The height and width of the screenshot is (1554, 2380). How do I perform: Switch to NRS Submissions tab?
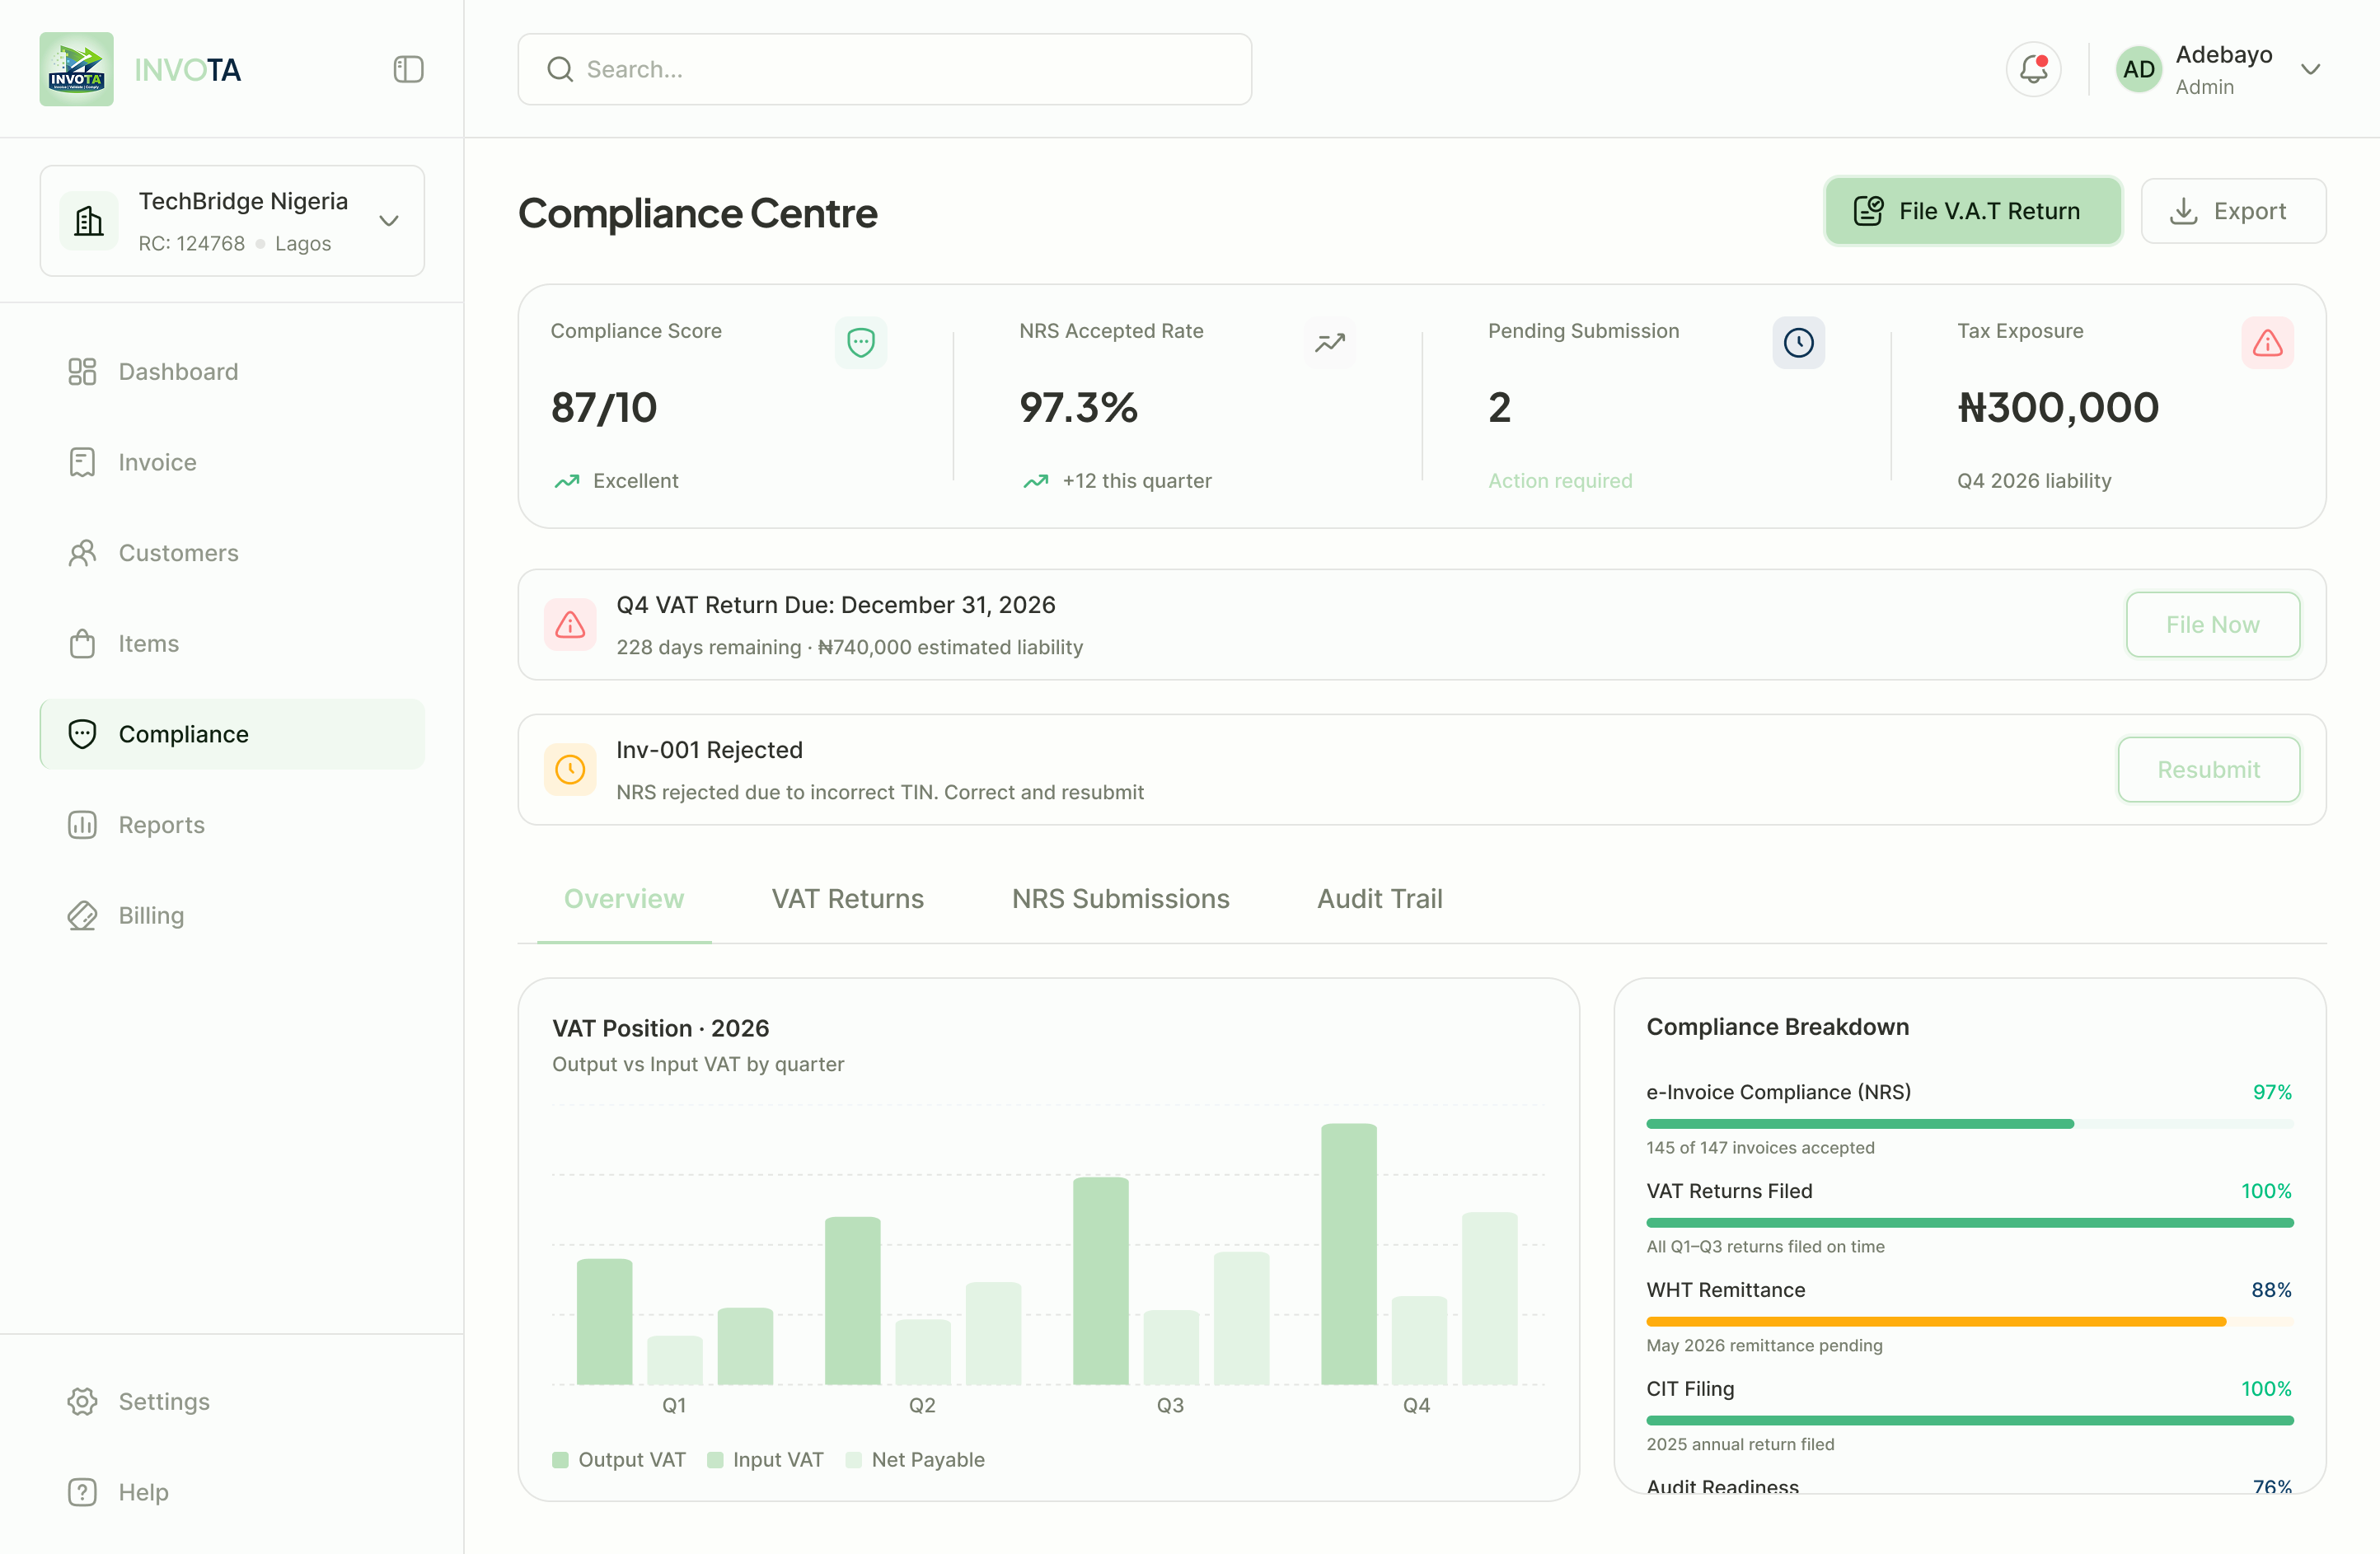tap(1120, 899)
